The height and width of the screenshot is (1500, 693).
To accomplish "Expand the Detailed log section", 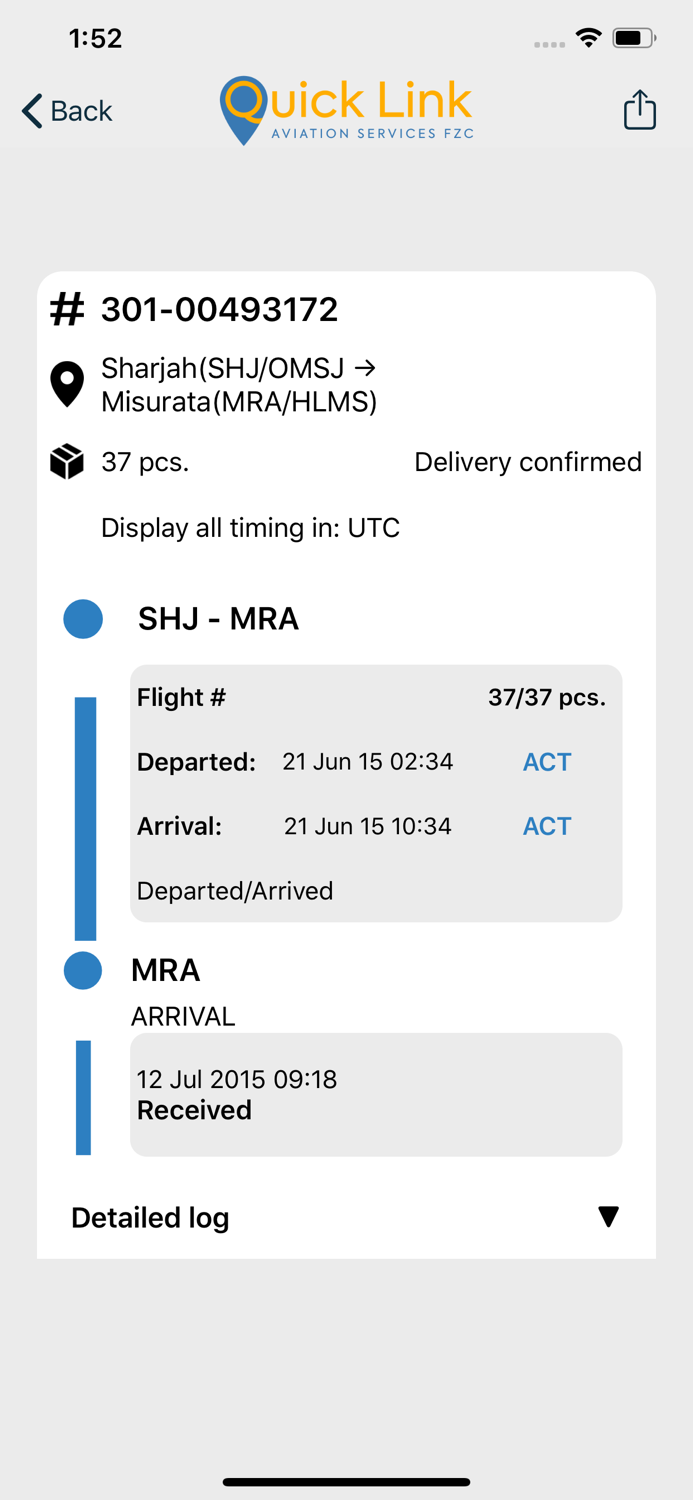I will click(x=150, y=1217).
